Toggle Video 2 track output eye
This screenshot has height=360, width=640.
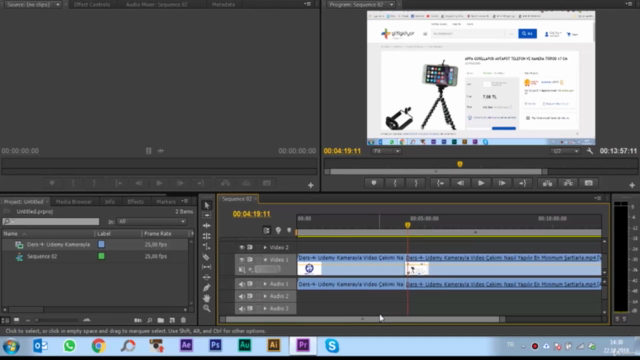coord(242,247)
